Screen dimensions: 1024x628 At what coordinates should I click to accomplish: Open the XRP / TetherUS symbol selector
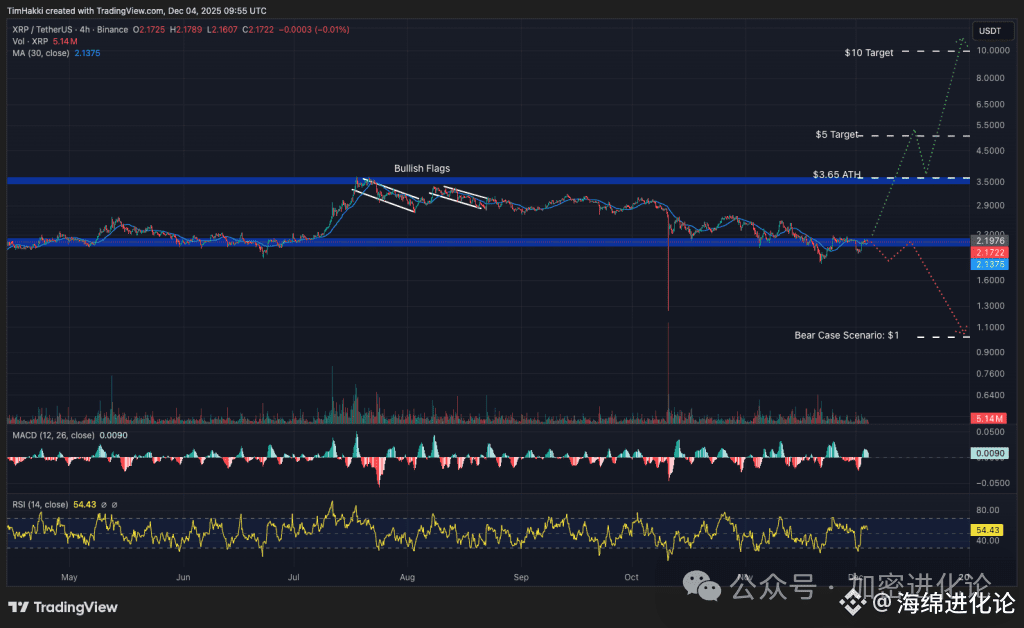click(x=40, y=30)
